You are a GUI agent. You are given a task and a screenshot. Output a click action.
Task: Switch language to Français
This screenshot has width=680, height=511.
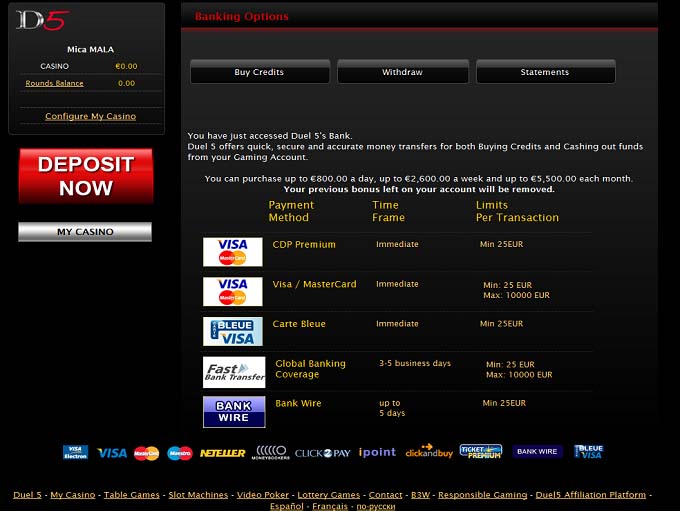(330, 506)
